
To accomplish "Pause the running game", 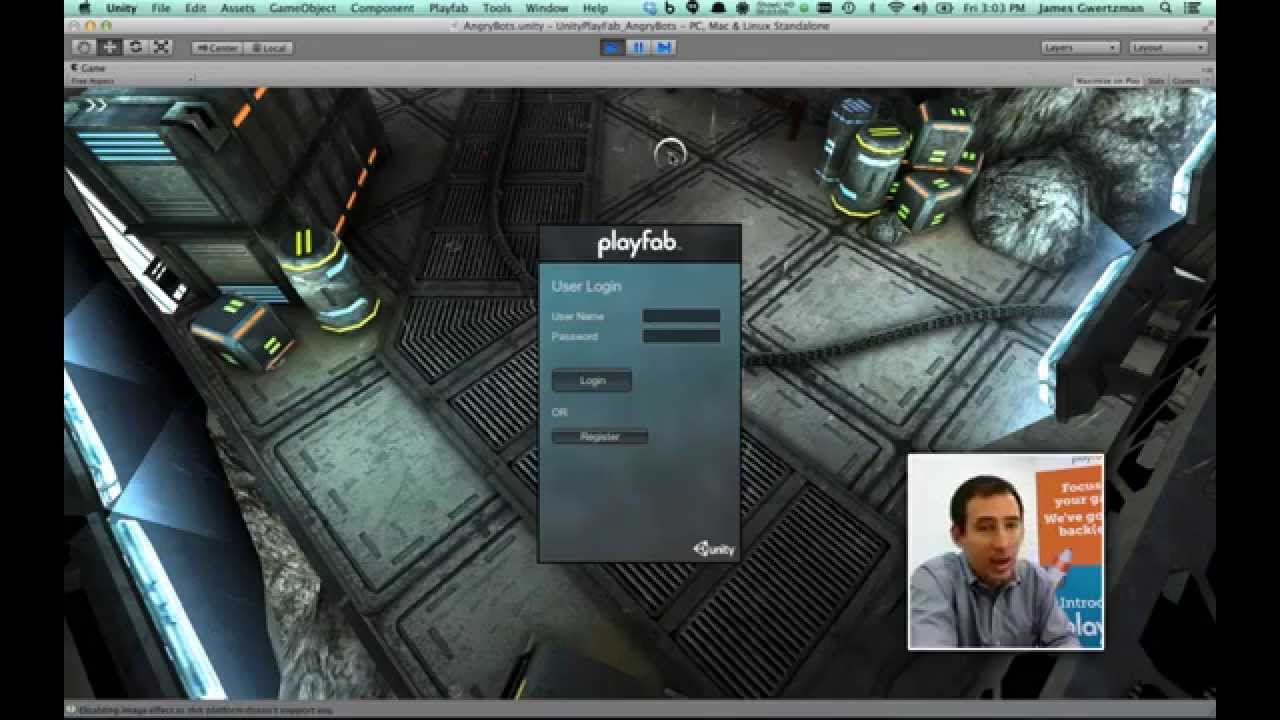I will click(638, 47).
